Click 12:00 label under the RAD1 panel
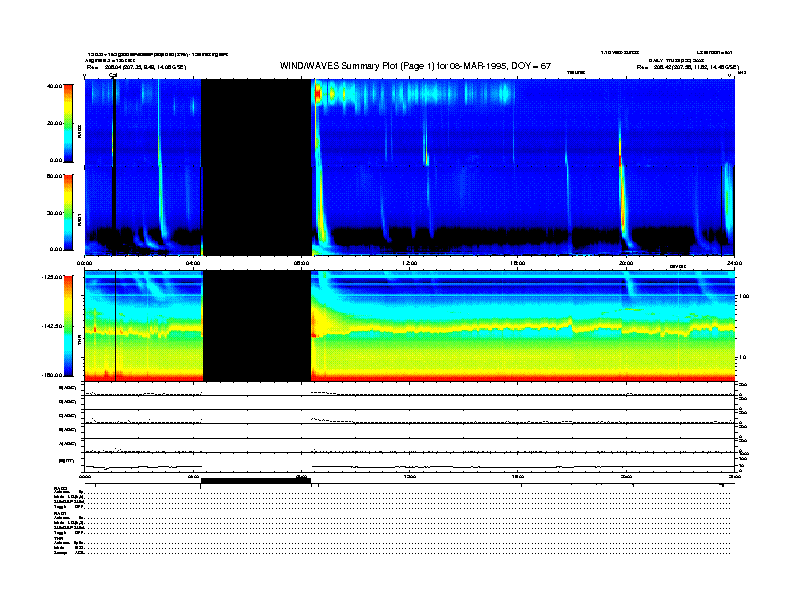Image resolution: width=792 pixels, height=612 pixels. tap(410, 263)
